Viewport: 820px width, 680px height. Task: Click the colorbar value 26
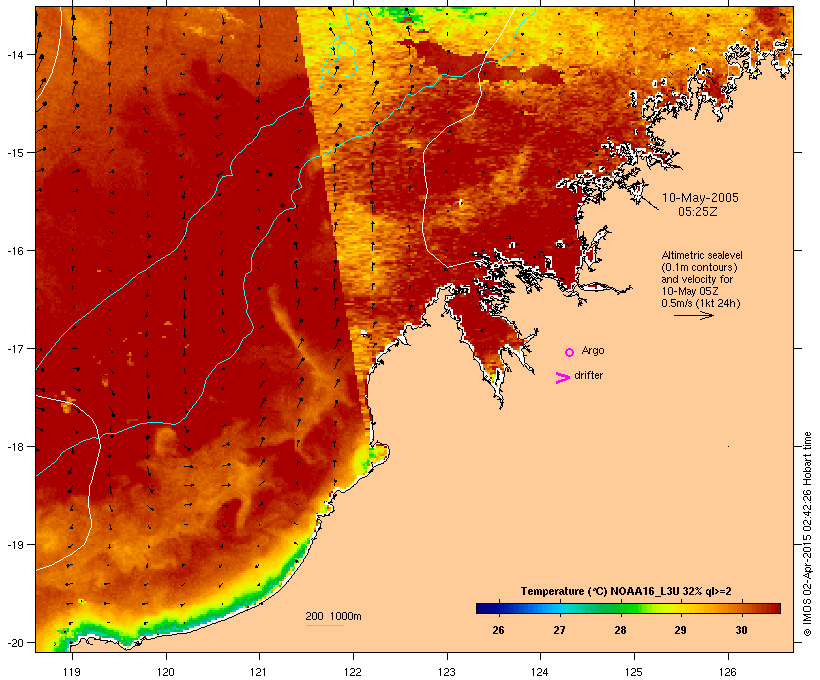(498, 630)
